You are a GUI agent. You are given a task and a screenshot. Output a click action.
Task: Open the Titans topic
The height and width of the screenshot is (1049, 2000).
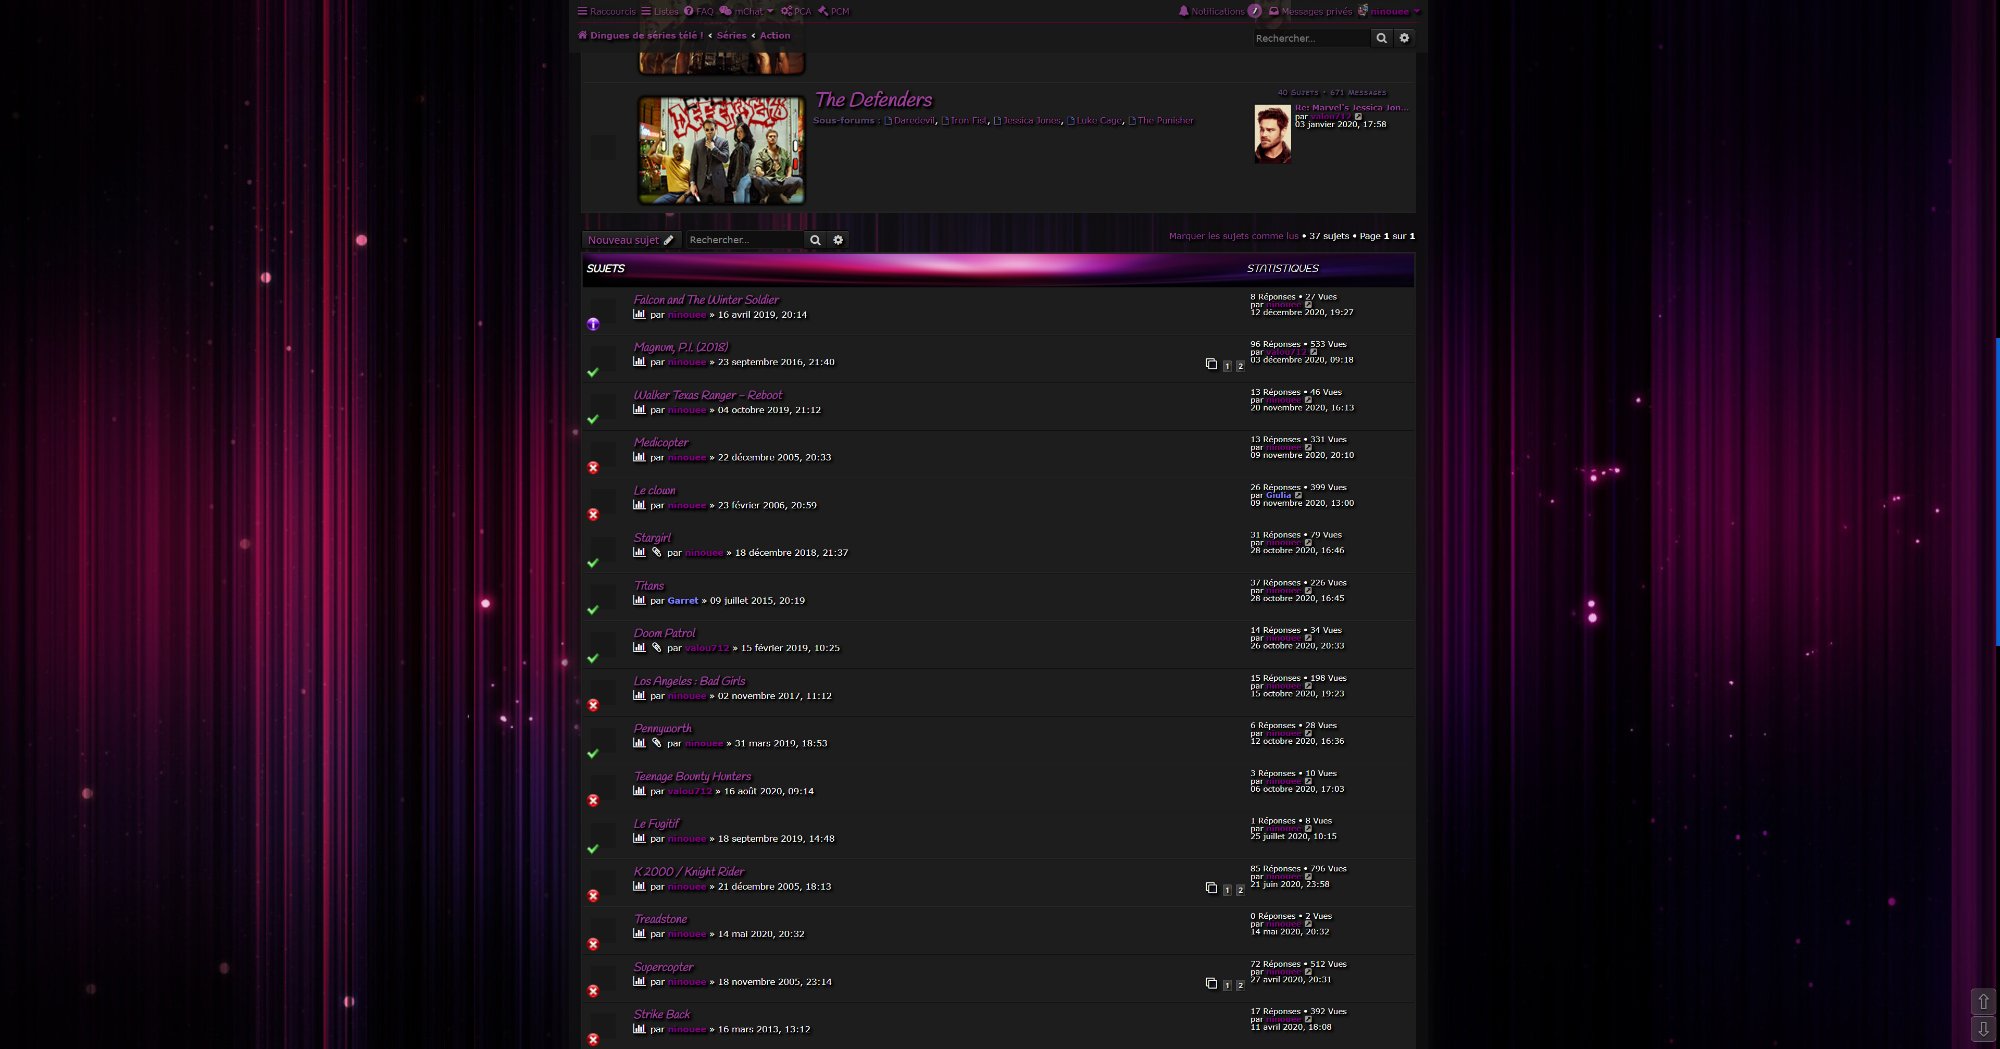pos(649,585)
